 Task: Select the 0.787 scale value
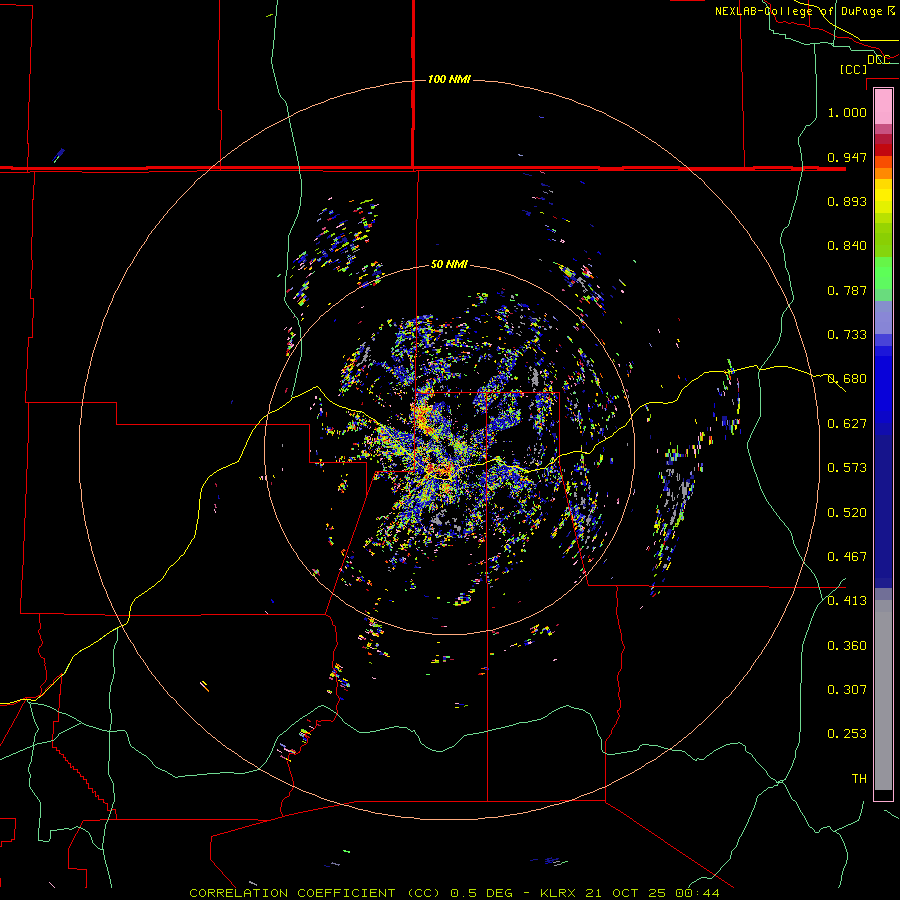[x=847, y=290]
